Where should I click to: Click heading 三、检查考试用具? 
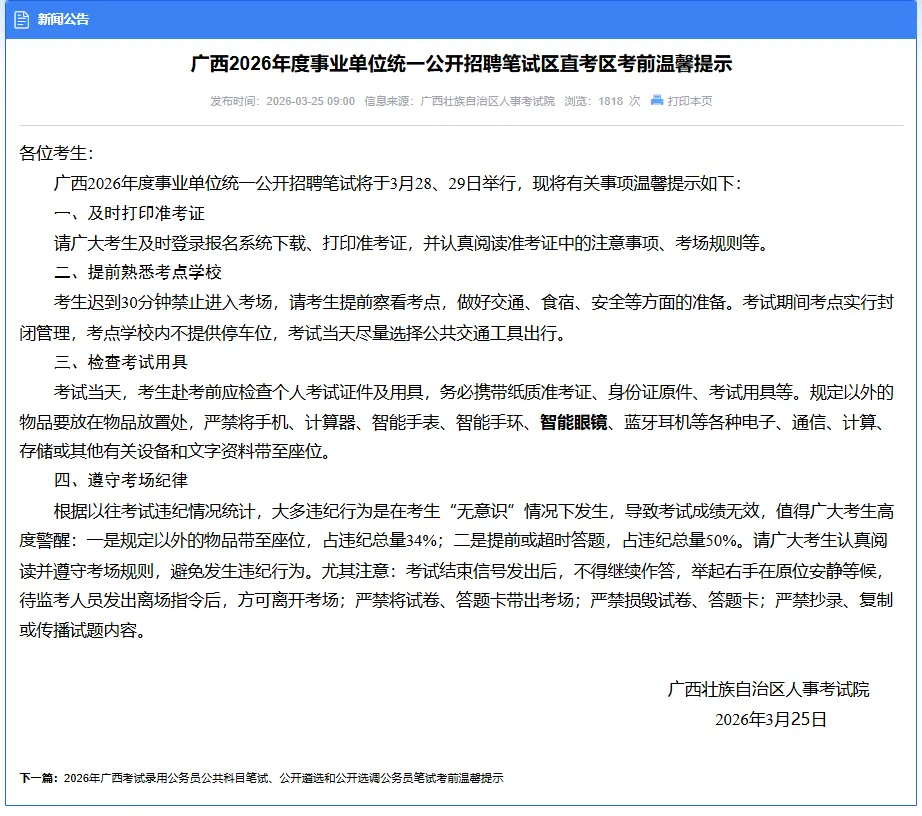pos(121,362)
